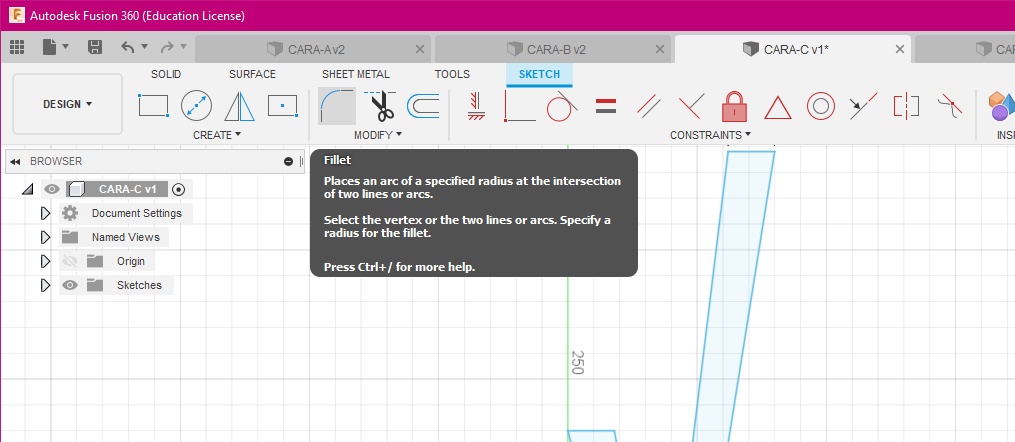Screen dimensions: 1015x442
Task: Redo the last action
Action: (166, 47)
